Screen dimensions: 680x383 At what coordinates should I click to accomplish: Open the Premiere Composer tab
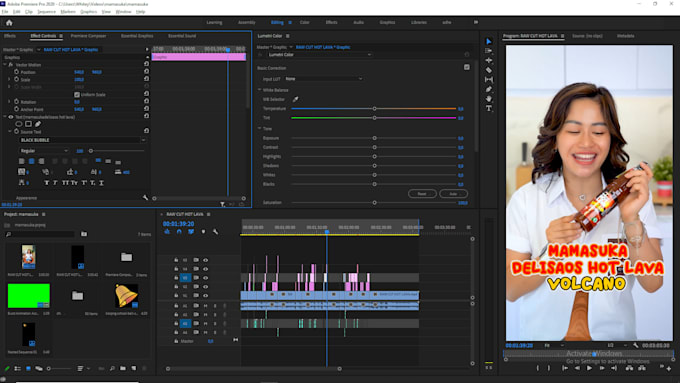88,36
